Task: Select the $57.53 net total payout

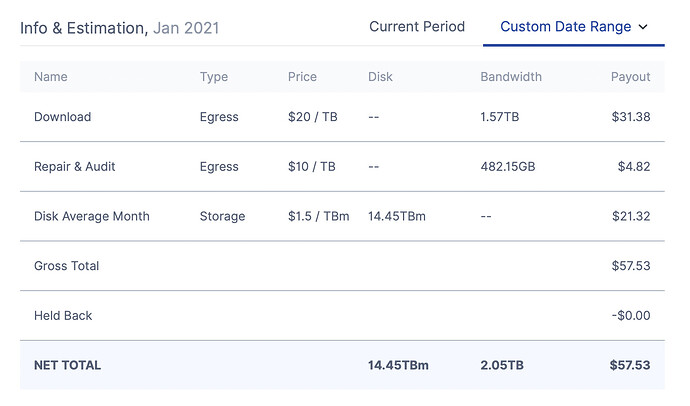Action: coord(630,365)
